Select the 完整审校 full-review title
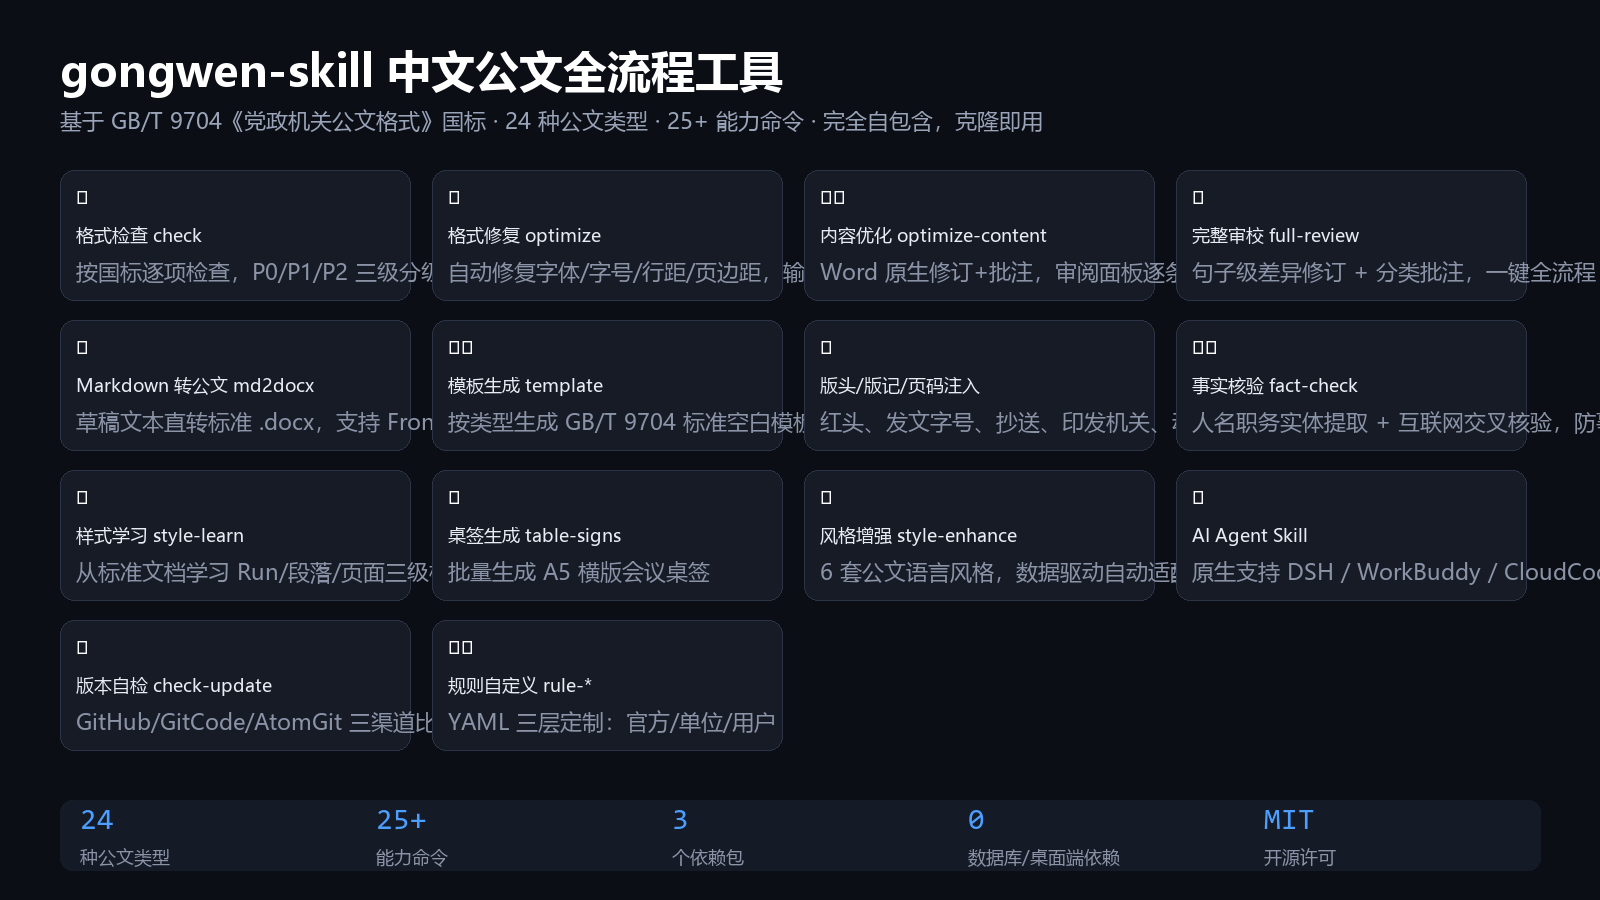 point(1275,236)
